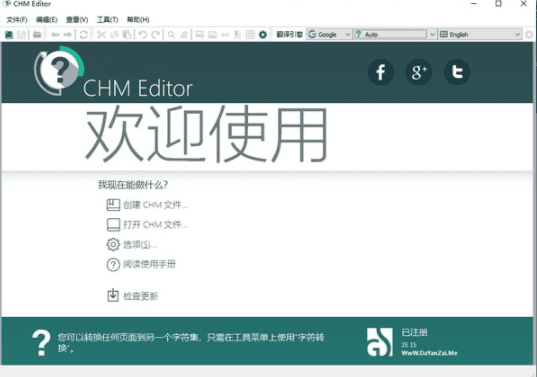This screenshot has height=377, width=537.
Task: Click the find magnifier icon
Action: tap(171, 35)
